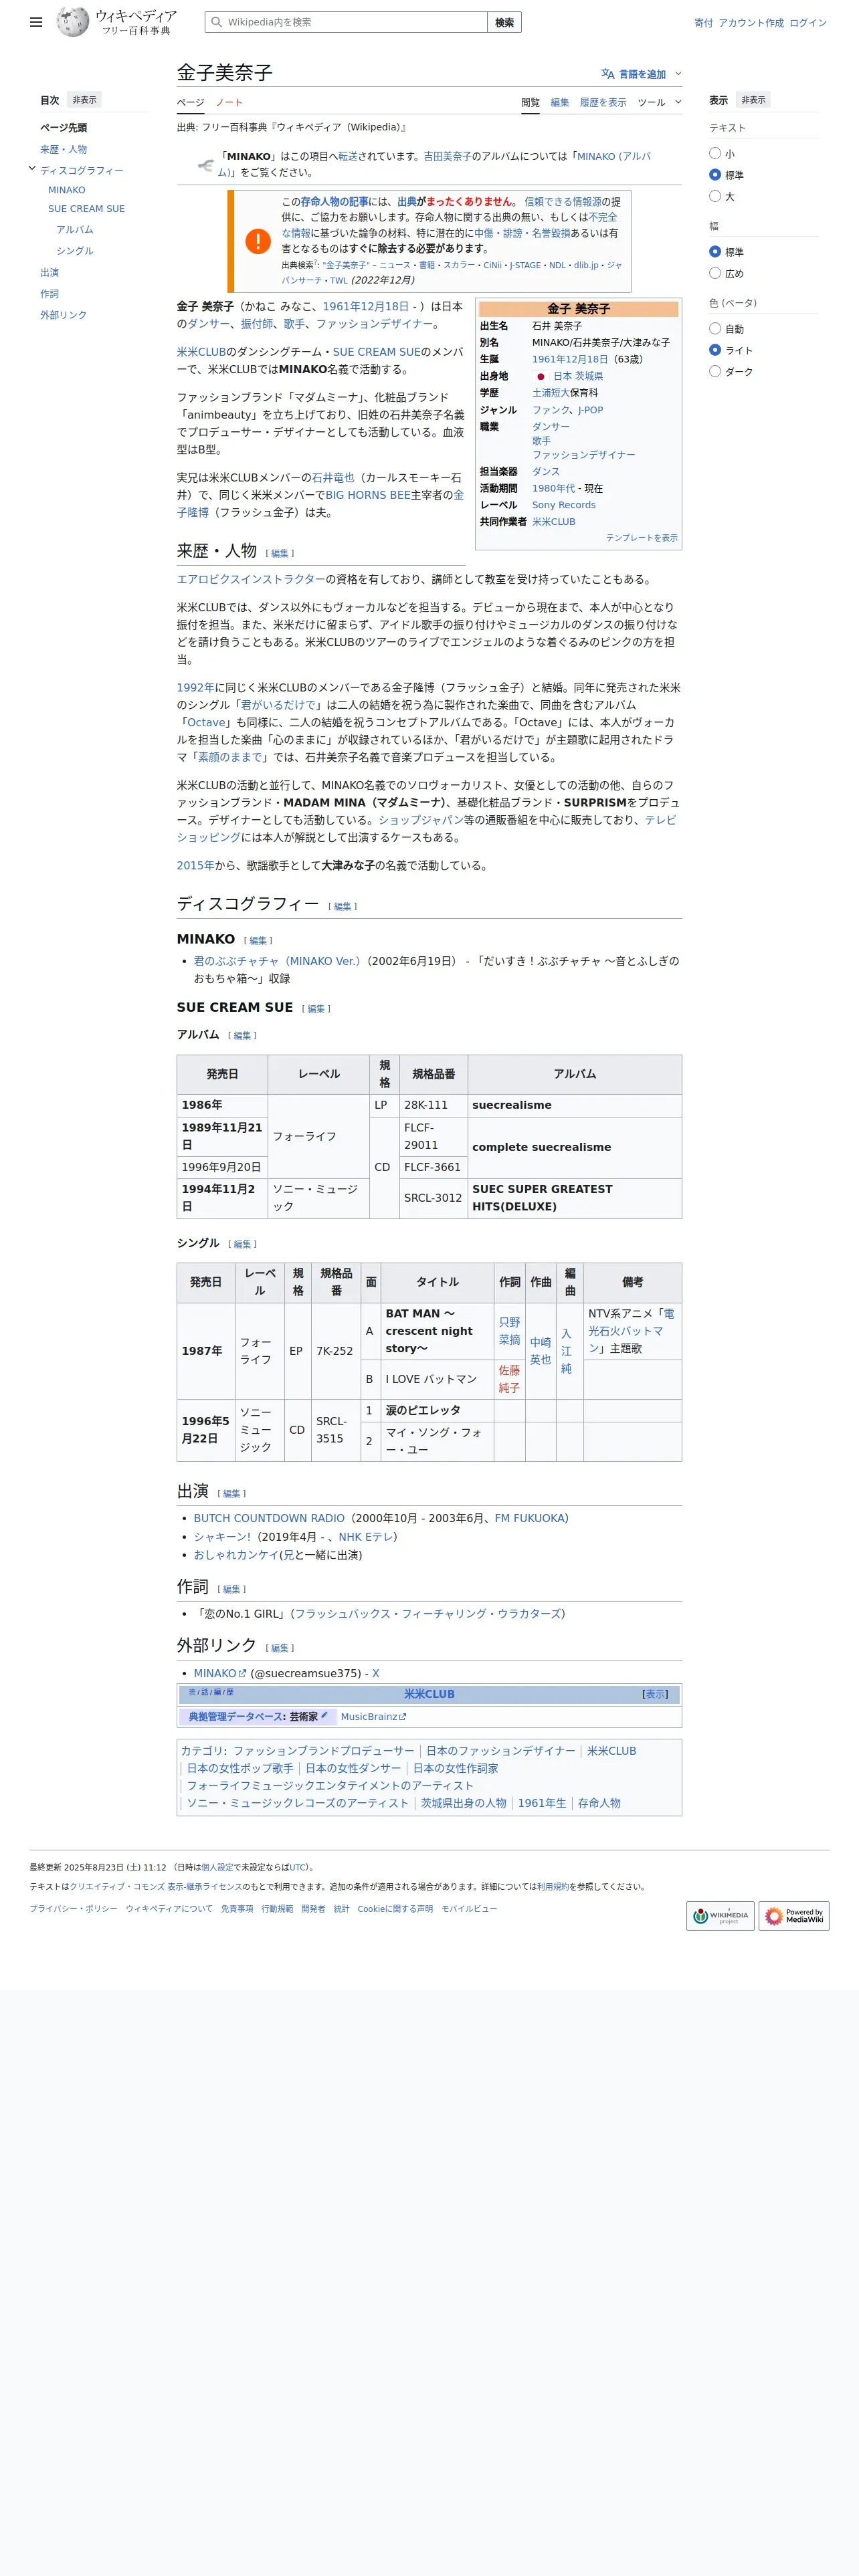Edit the ディスコグラフィー section
The height and width of the screenshot is (2576, 859).
pyautogui.click(x=343, y=906)
